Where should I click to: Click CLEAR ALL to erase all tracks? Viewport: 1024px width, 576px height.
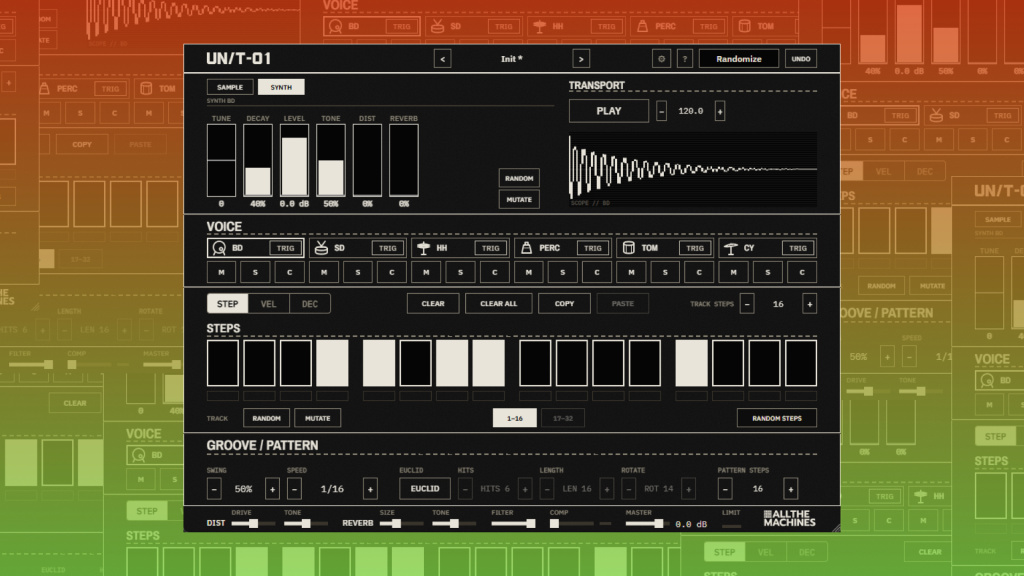coord(498,304)
